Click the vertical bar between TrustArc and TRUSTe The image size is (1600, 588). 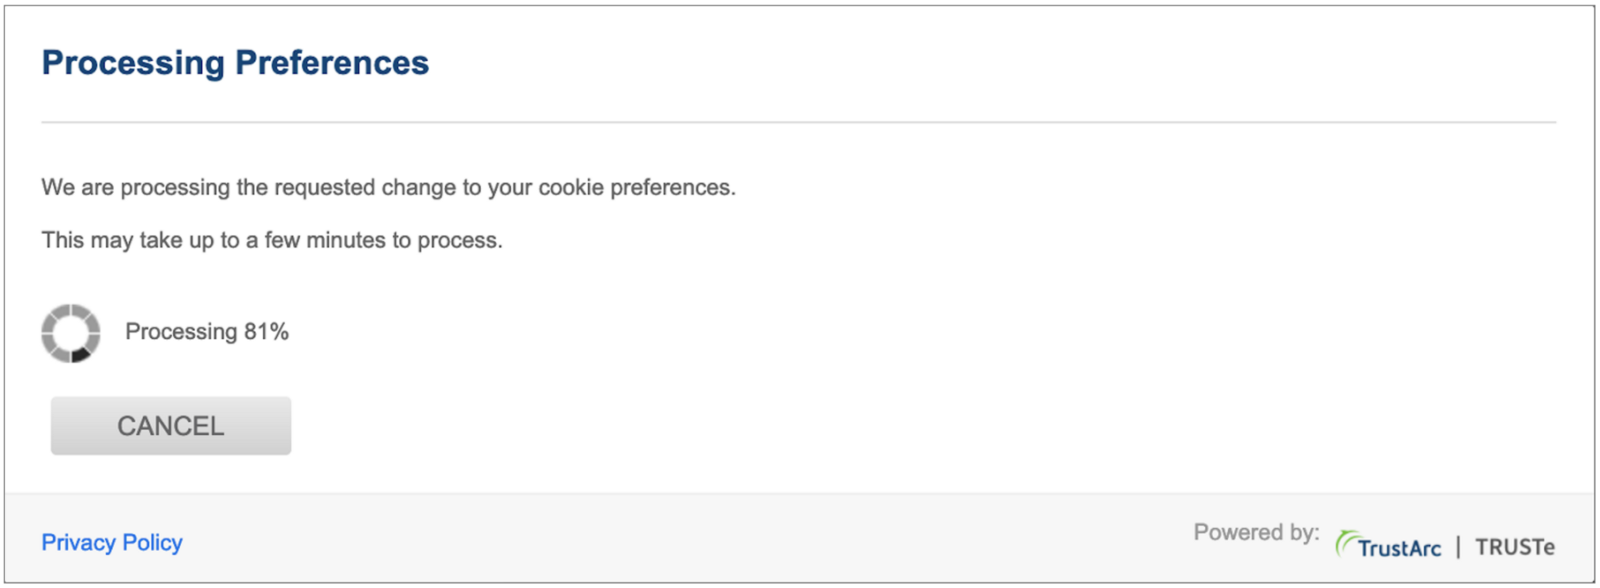pos(1458,546)
